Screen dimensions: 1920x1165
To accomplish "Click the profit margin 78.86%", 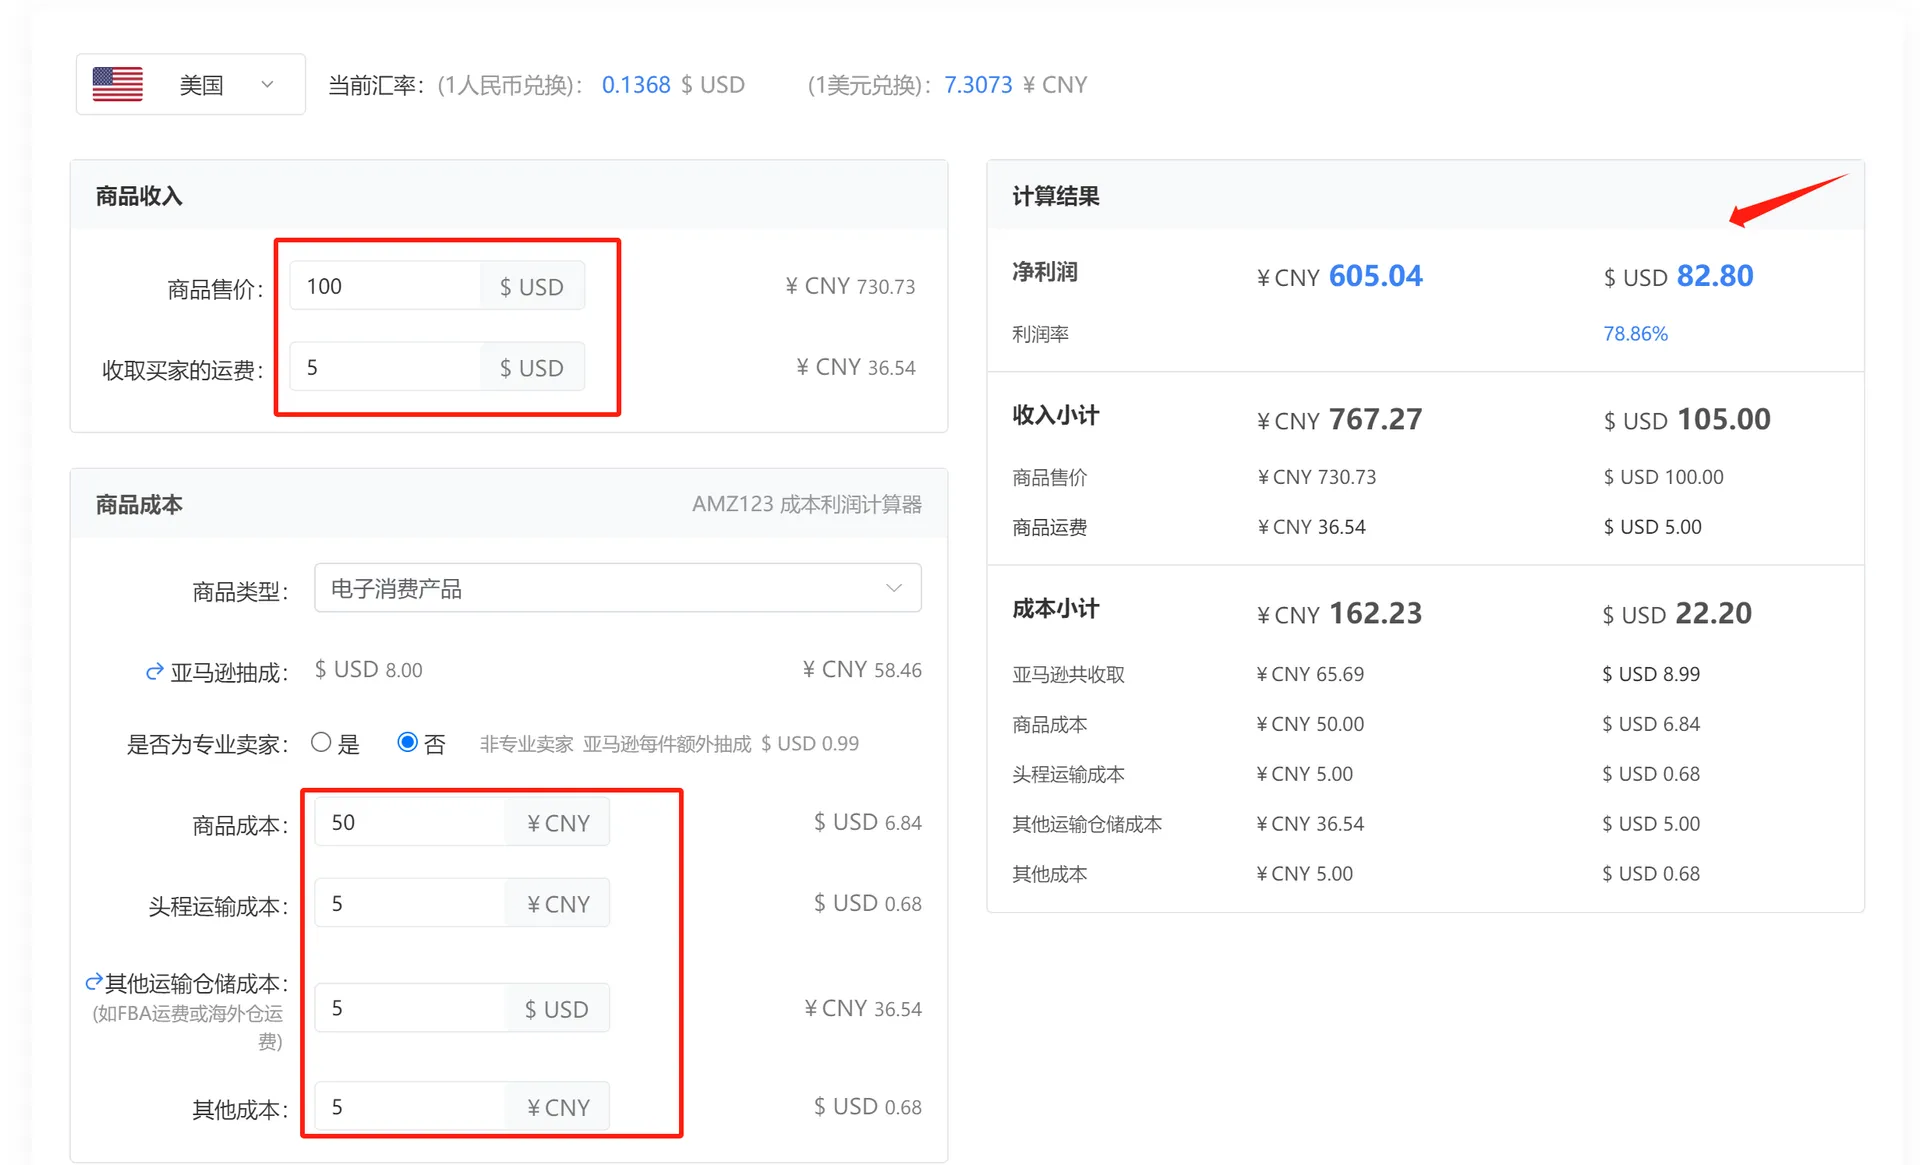I will point(1635,334).
